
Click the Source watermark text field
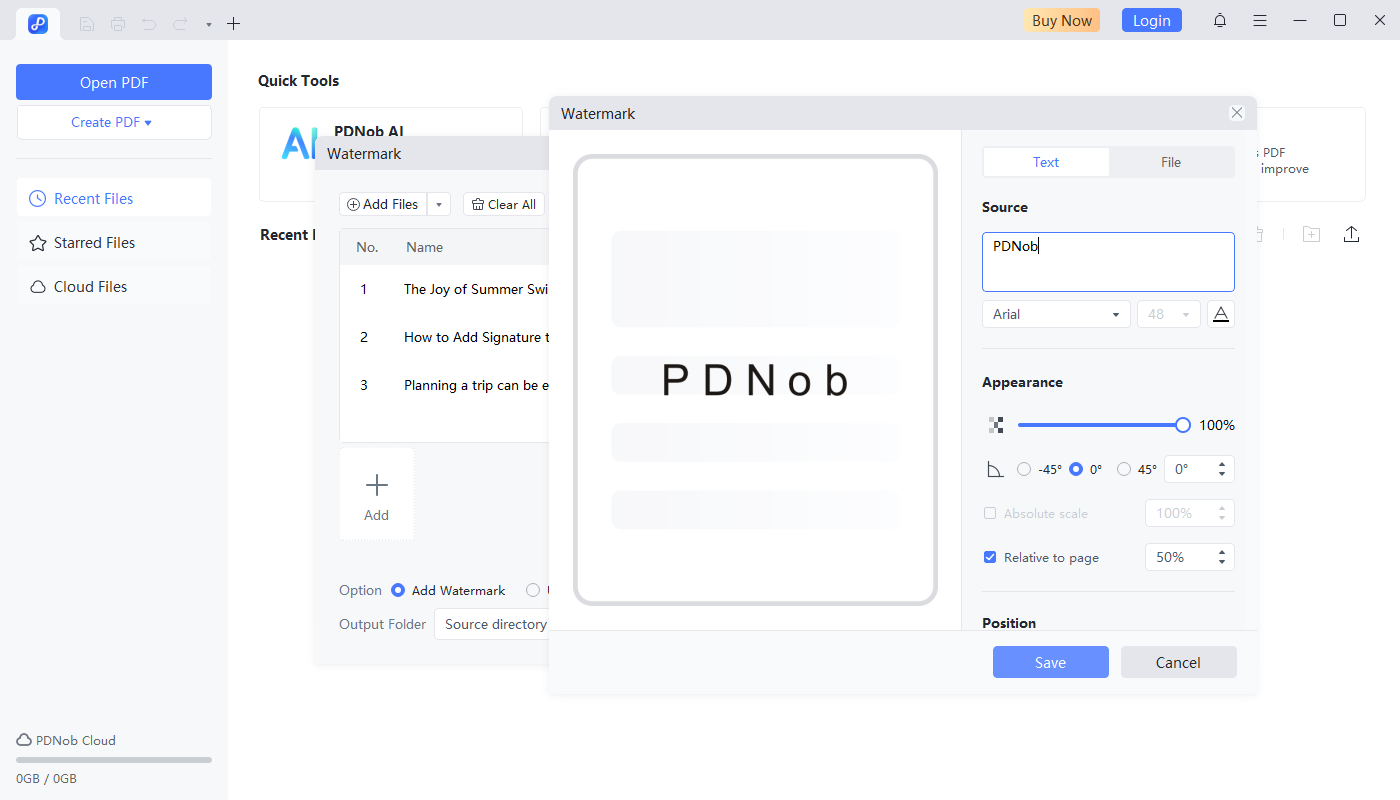coord(1108,262)
